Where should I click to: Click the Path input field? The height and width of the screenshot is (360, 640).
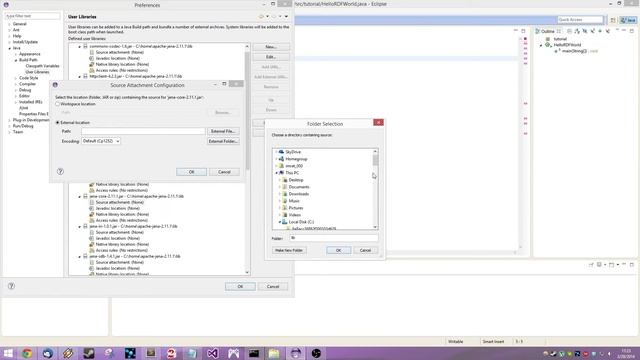pyautogui.click(x=143, y=131)
